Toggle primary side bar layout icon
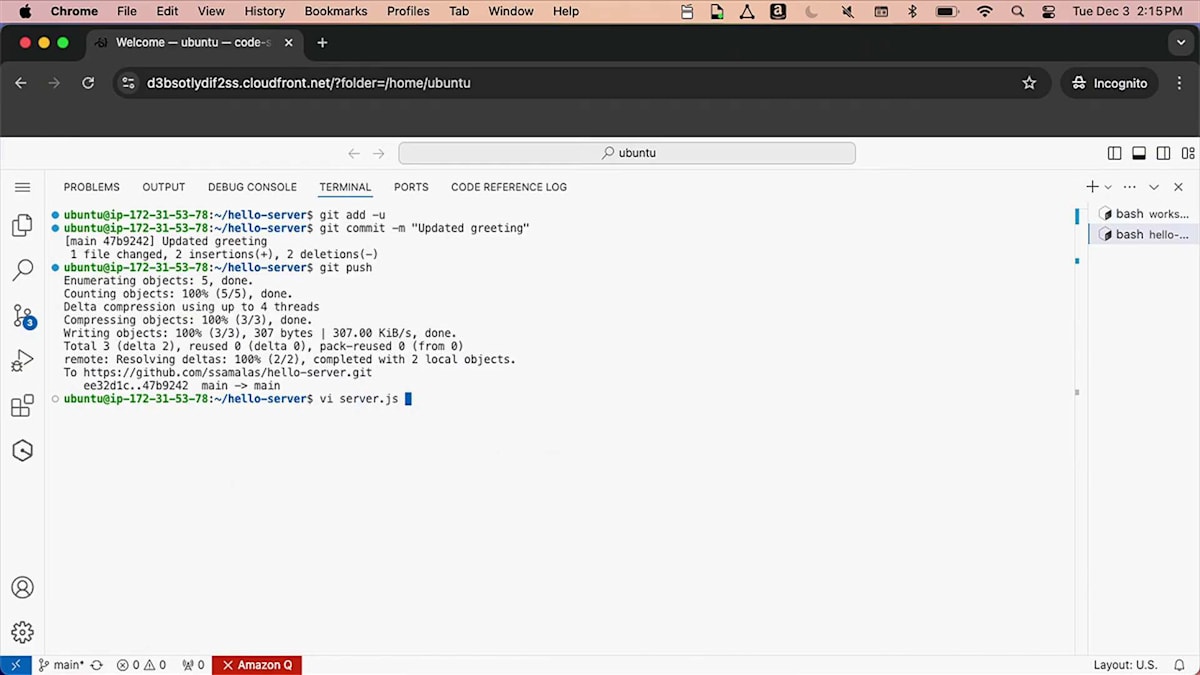 [1115, 153]
